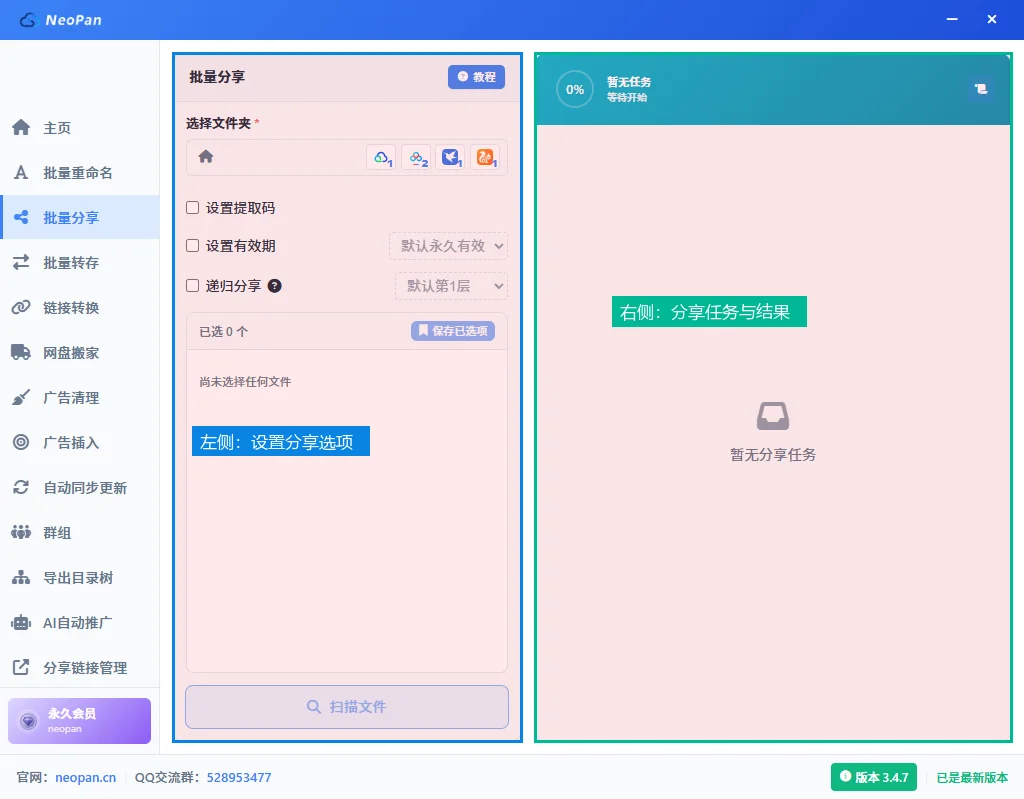
Task: Open 批量重命名 batch rename in sidebar
Action: pos(80,172)
